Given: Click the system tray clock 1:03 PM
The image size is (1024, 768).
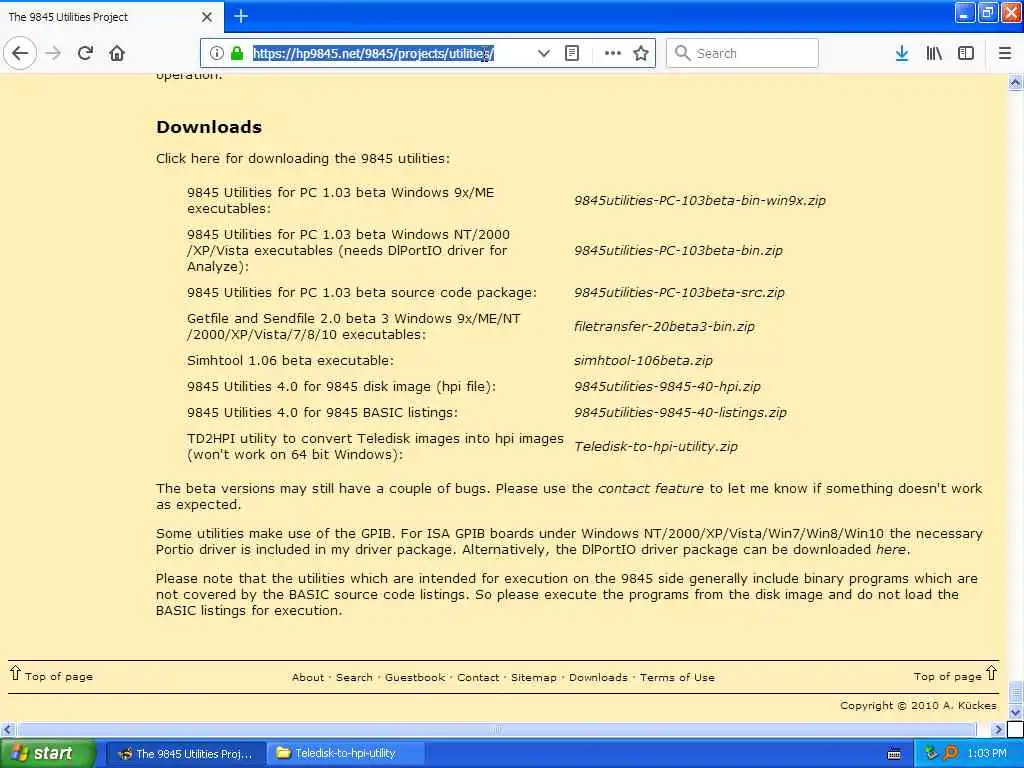Looking at the screenshot, I should 987,754.
